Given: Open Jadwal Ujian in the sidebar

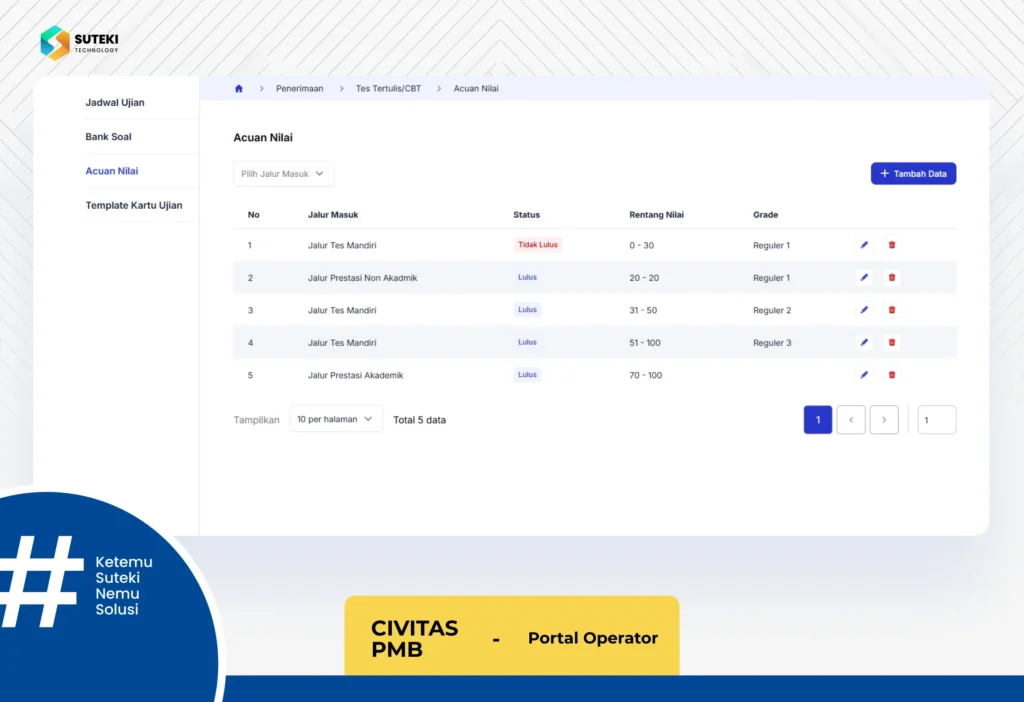Looking at the screenshot, I should pyautogui.click(x=115, y=103).
